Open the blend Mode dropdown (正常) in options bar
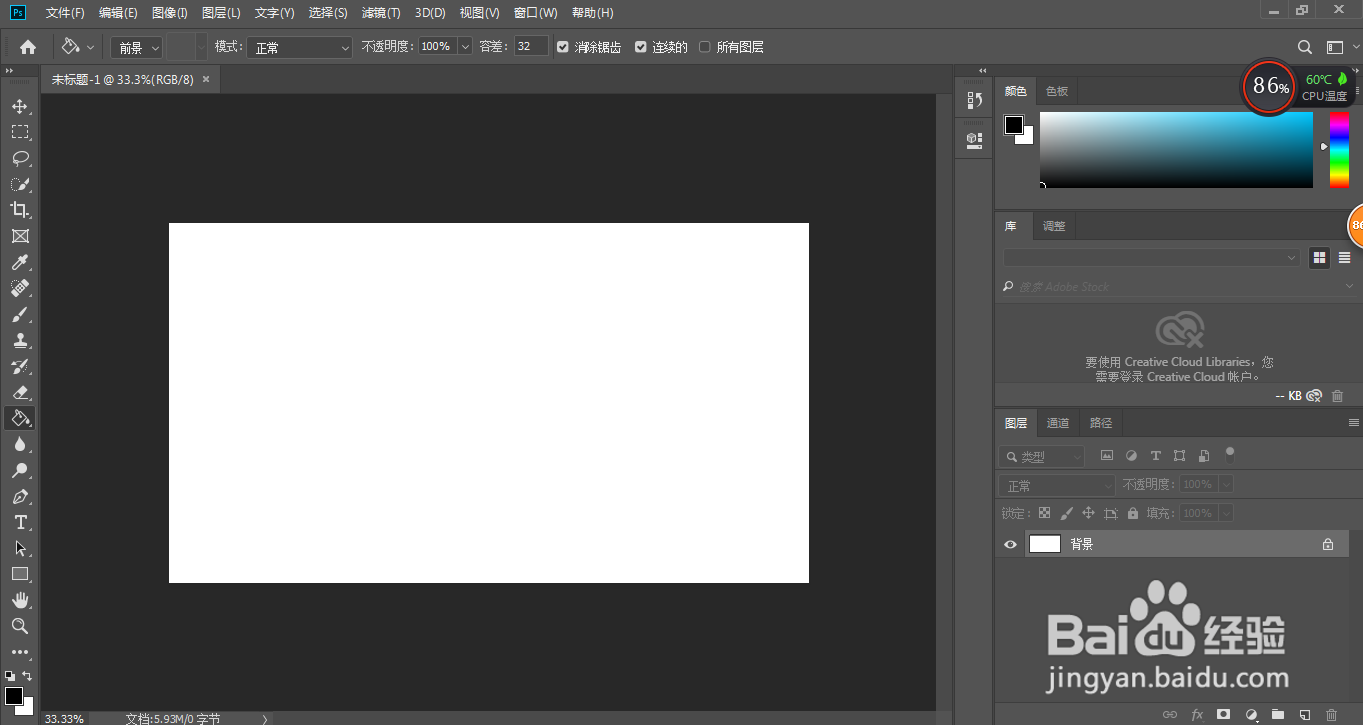 click(x=300, y=47)
